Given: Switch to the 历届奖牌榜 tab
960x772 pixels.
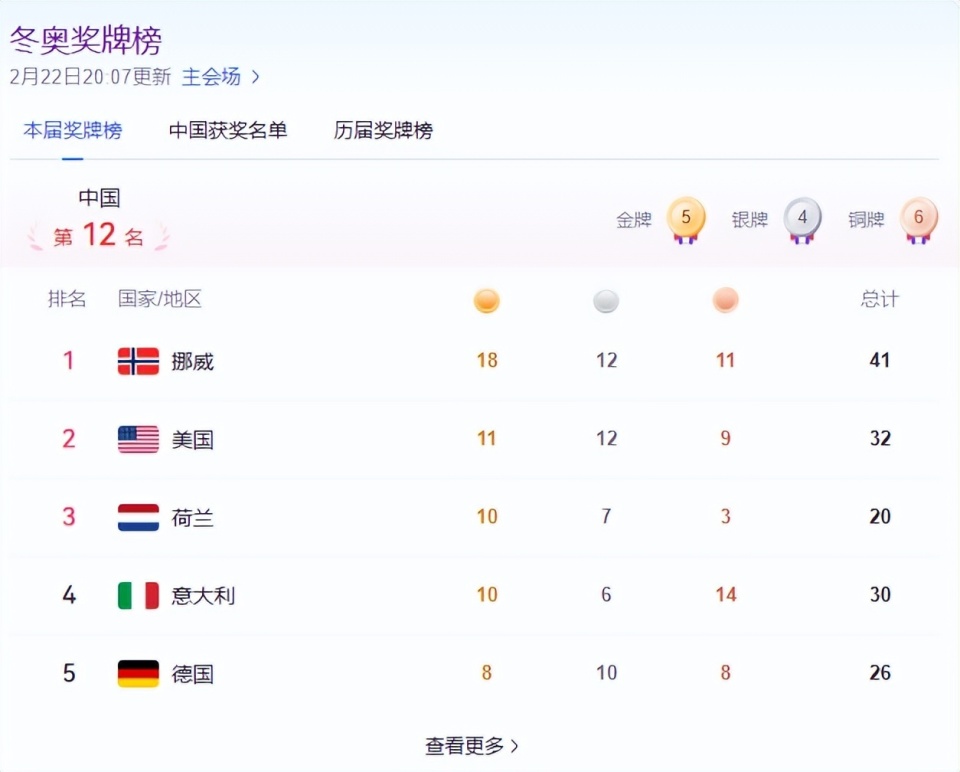Looking at the screenshot, I should (383, 131).
